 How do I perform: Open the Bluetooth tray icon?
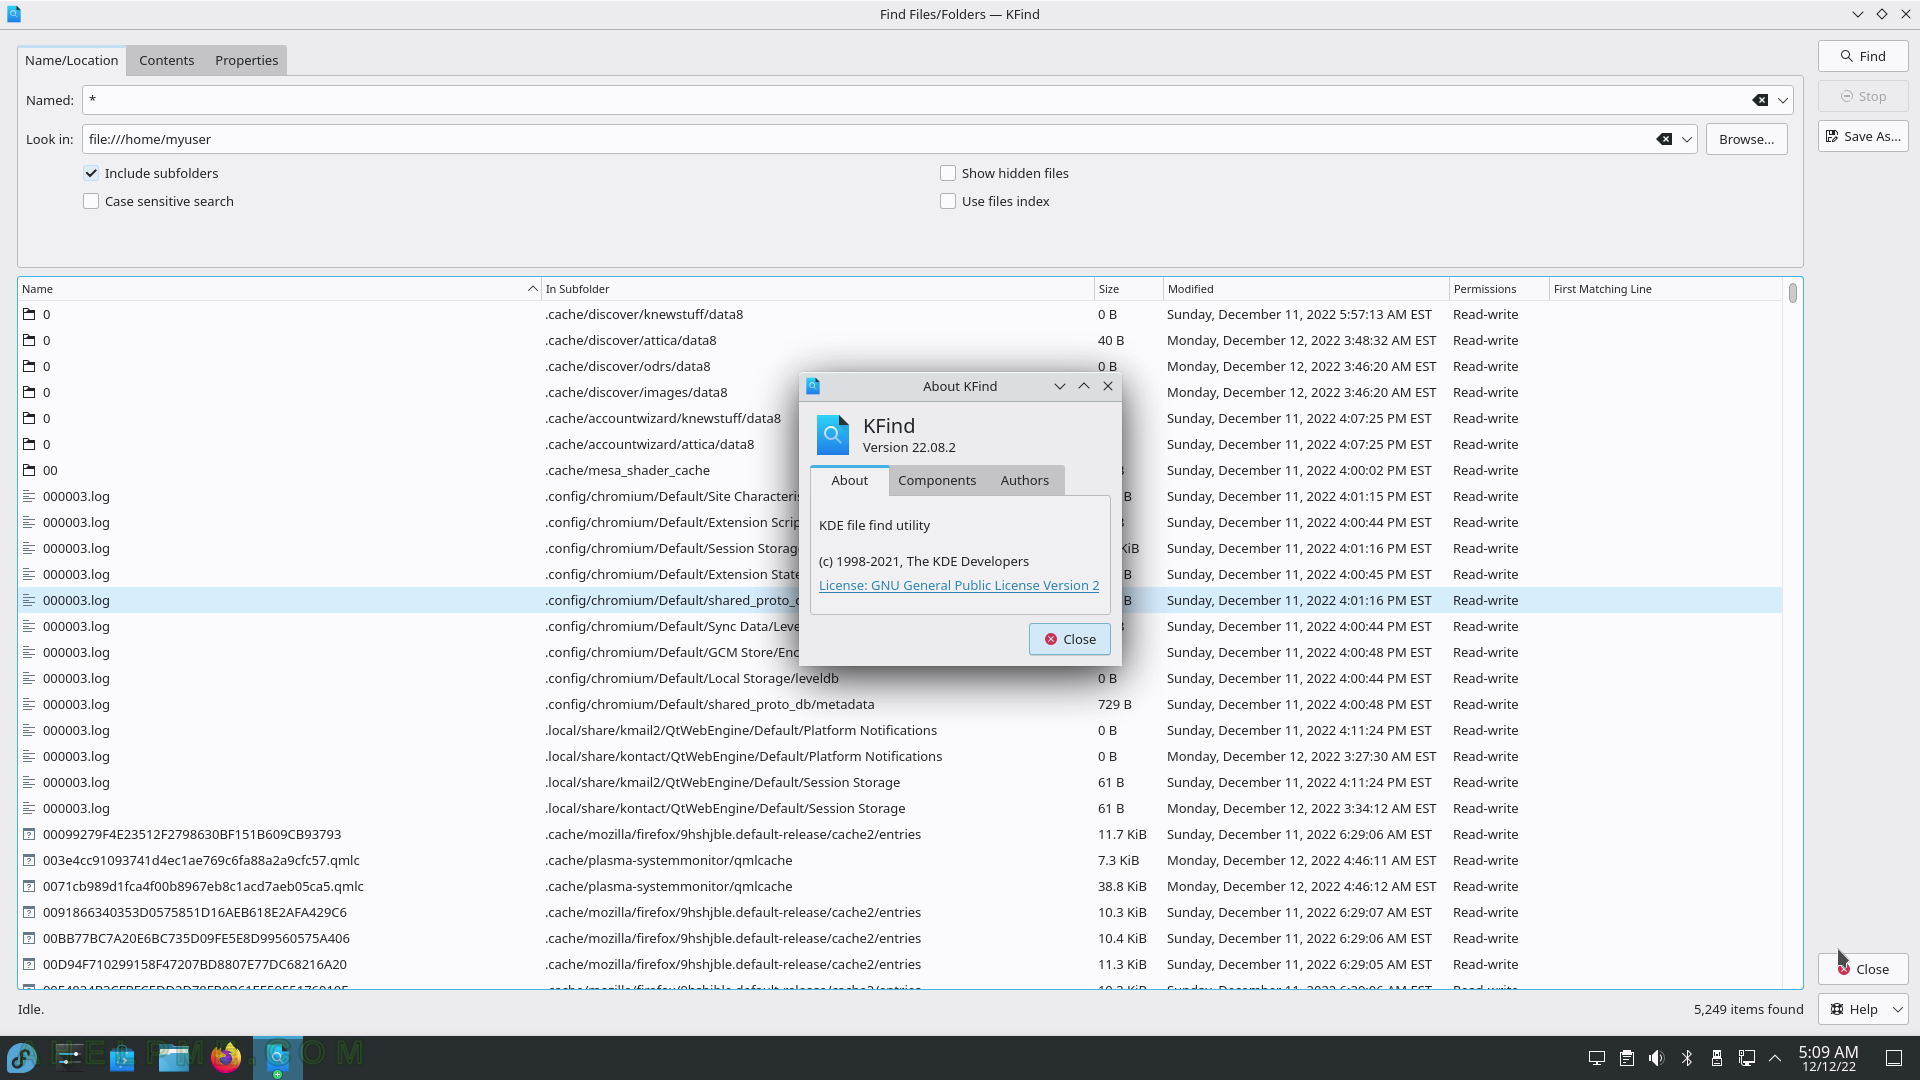coord(1687,1058)
